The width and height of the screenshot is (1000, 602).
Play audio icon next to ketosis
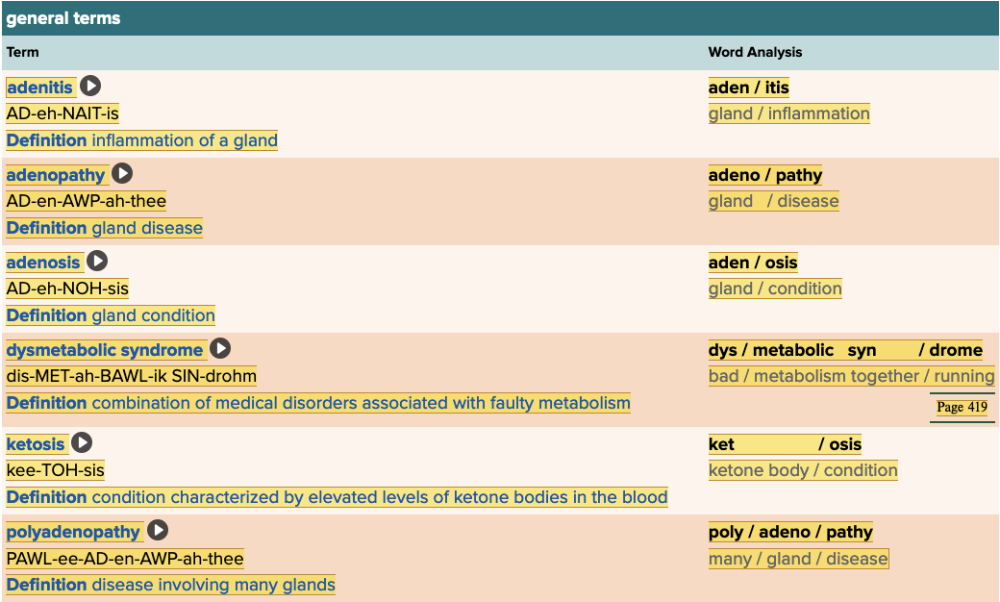pos(82,443)
